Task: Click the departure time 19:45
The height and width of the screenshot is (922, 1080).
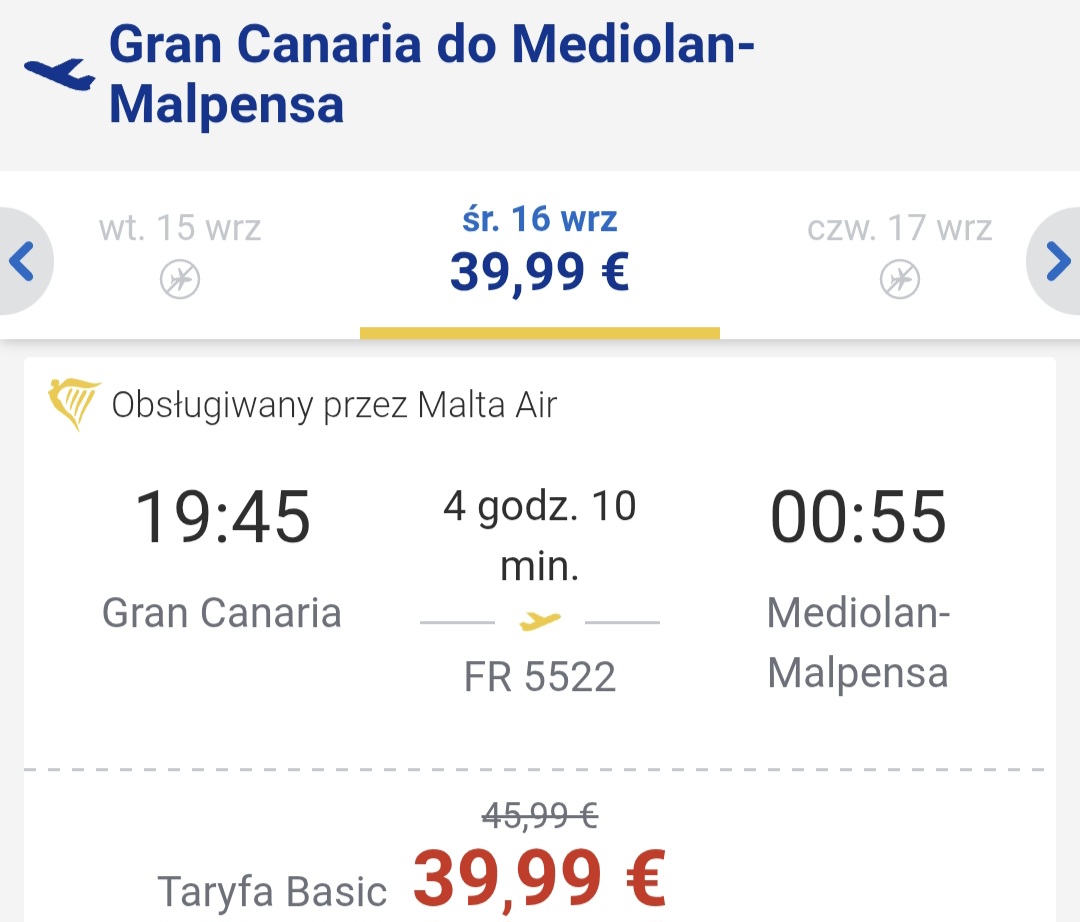Action: pos(222,516)
